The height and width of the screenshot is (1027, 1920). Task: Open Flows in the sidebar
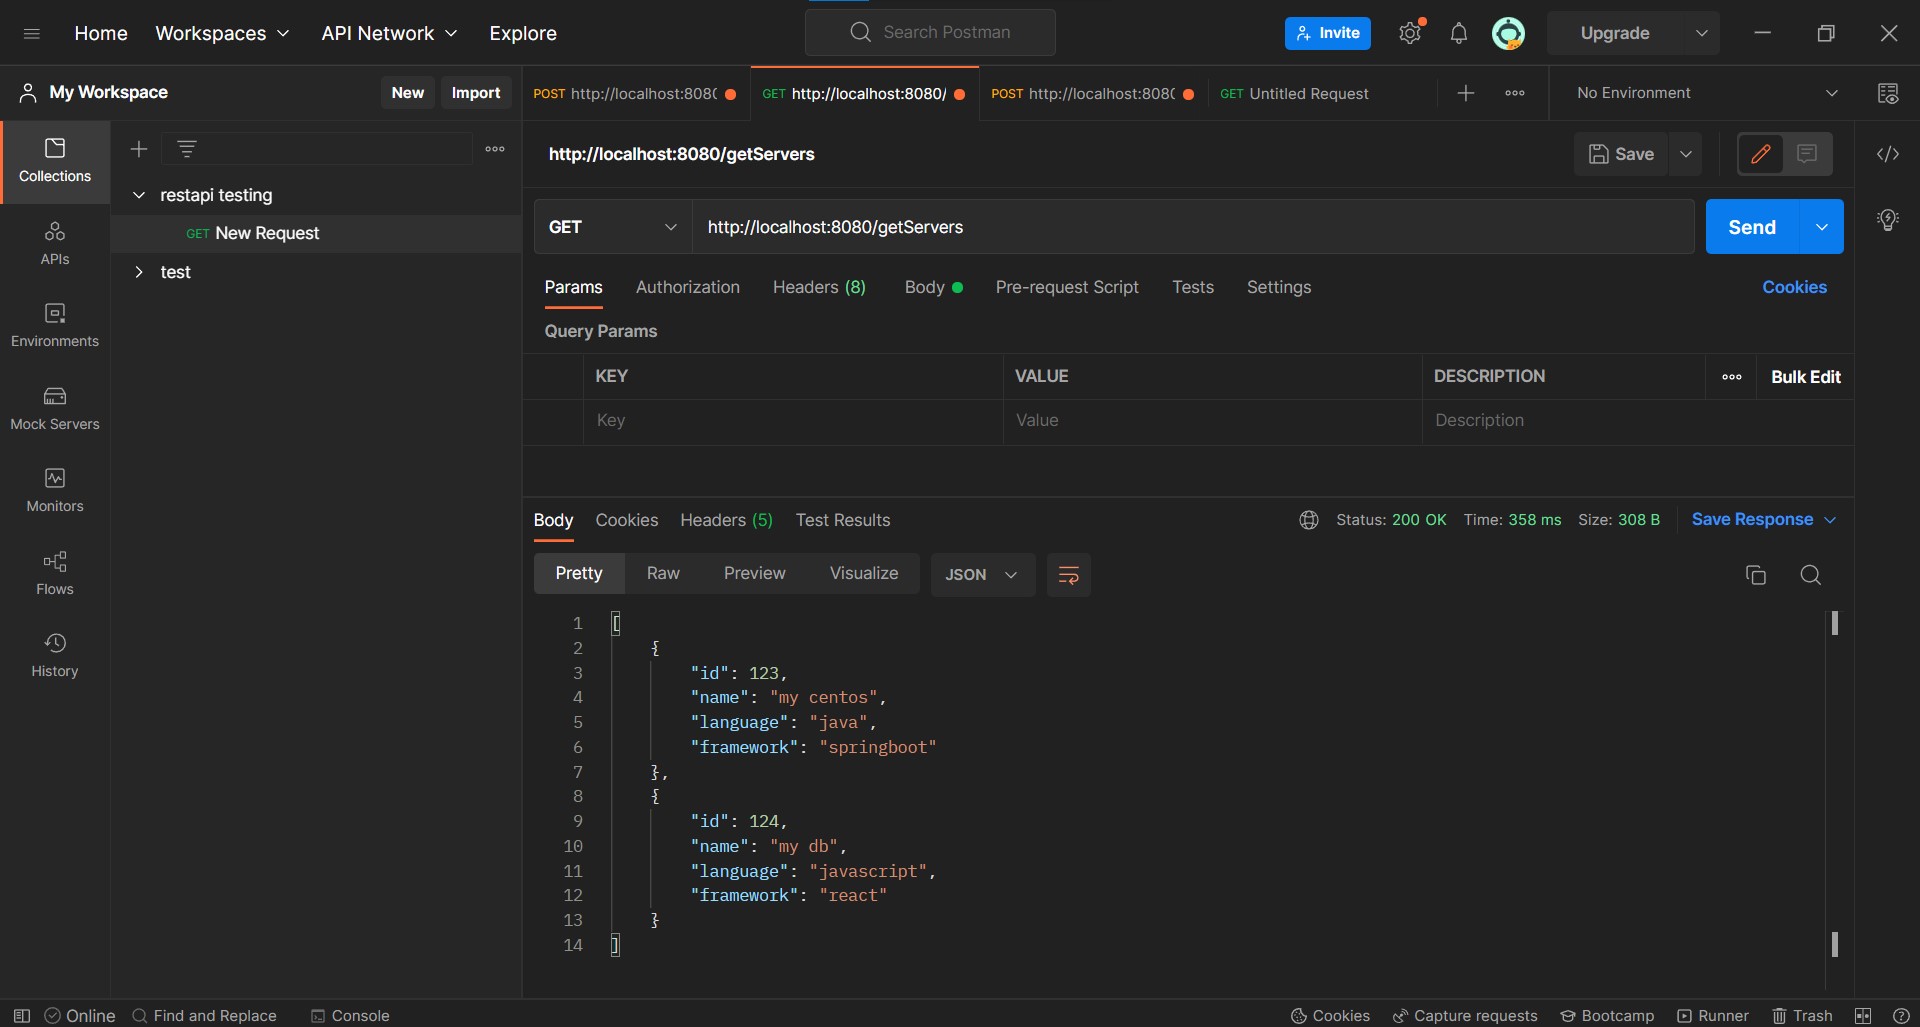[55, 574]
